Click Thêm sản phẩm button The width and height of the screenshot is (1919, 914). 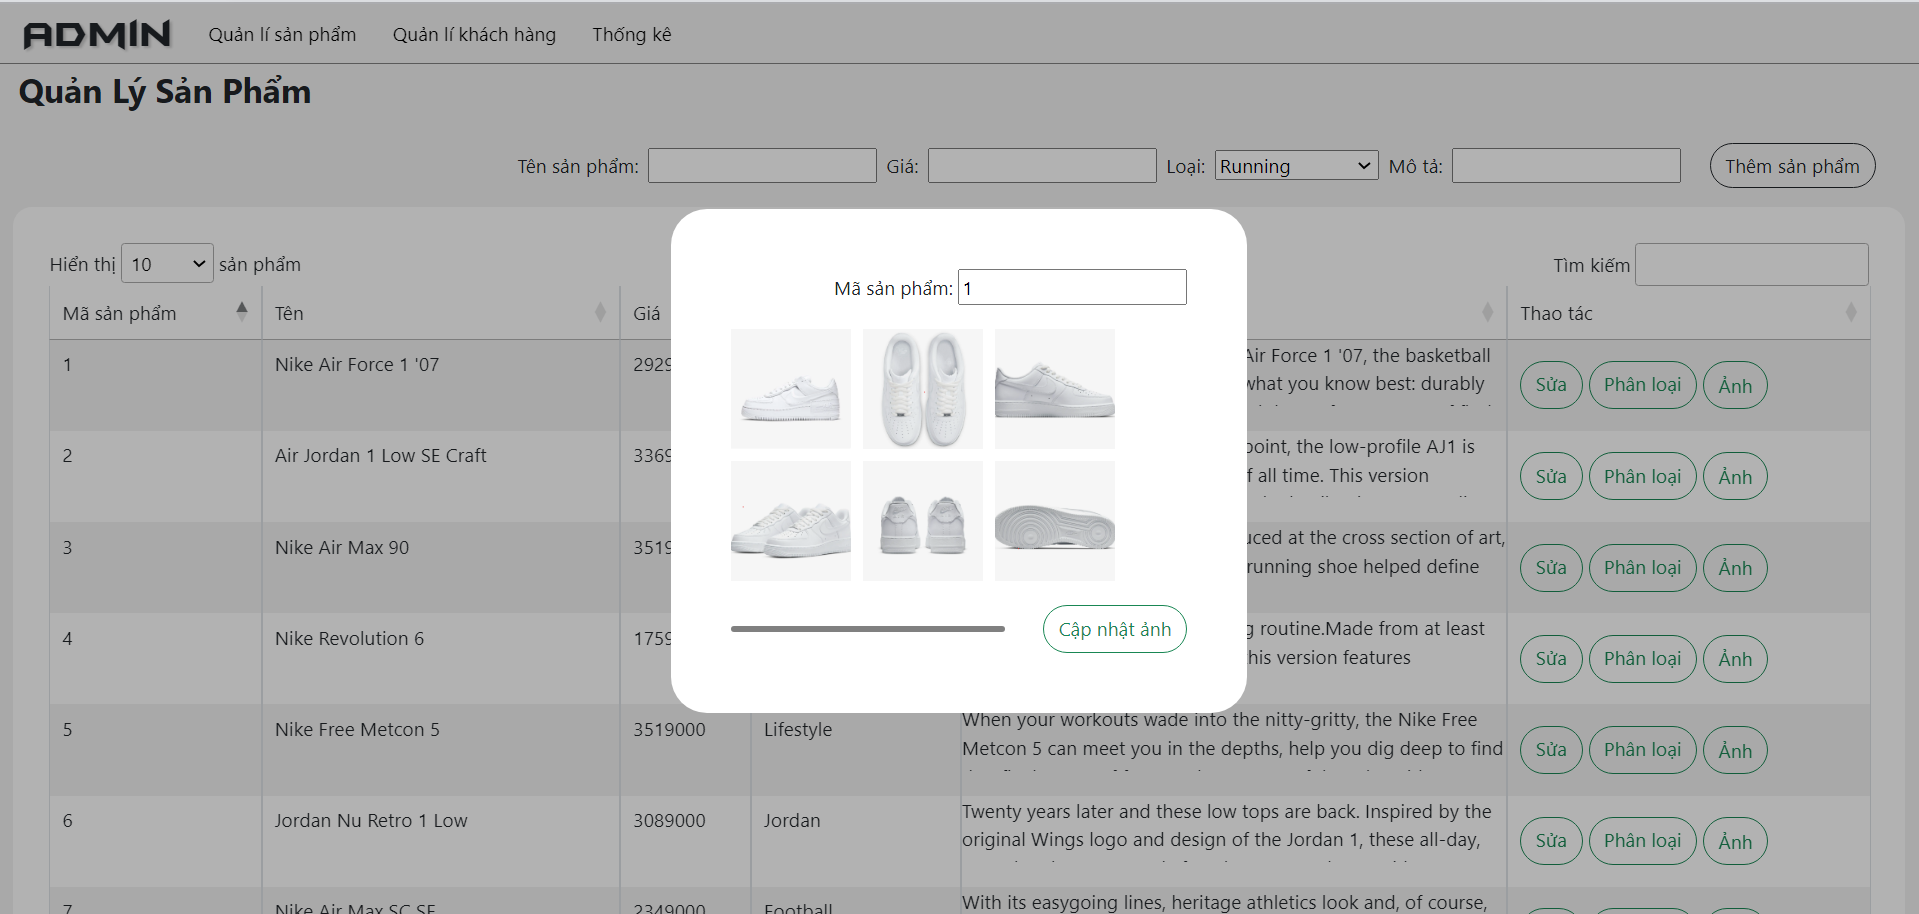click(x=1792, y=166)
